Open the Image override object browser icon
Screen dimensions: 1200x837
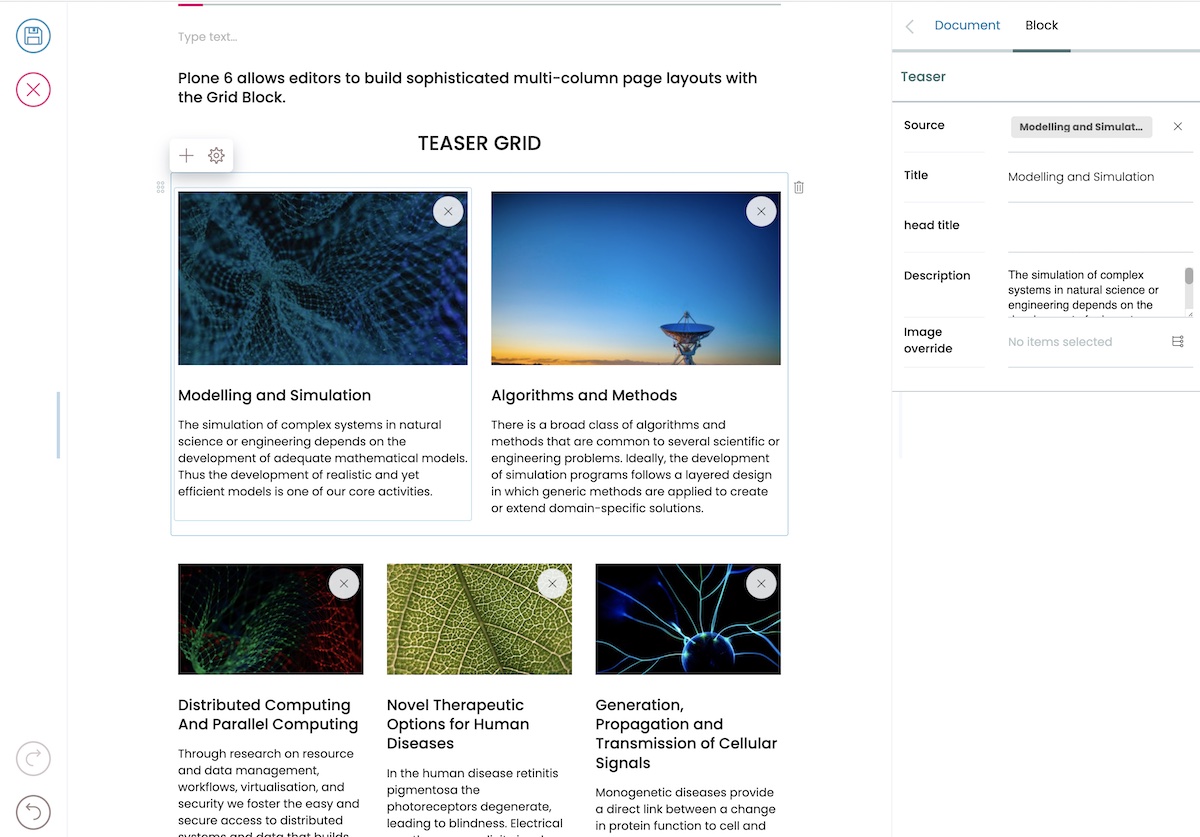1178,342
